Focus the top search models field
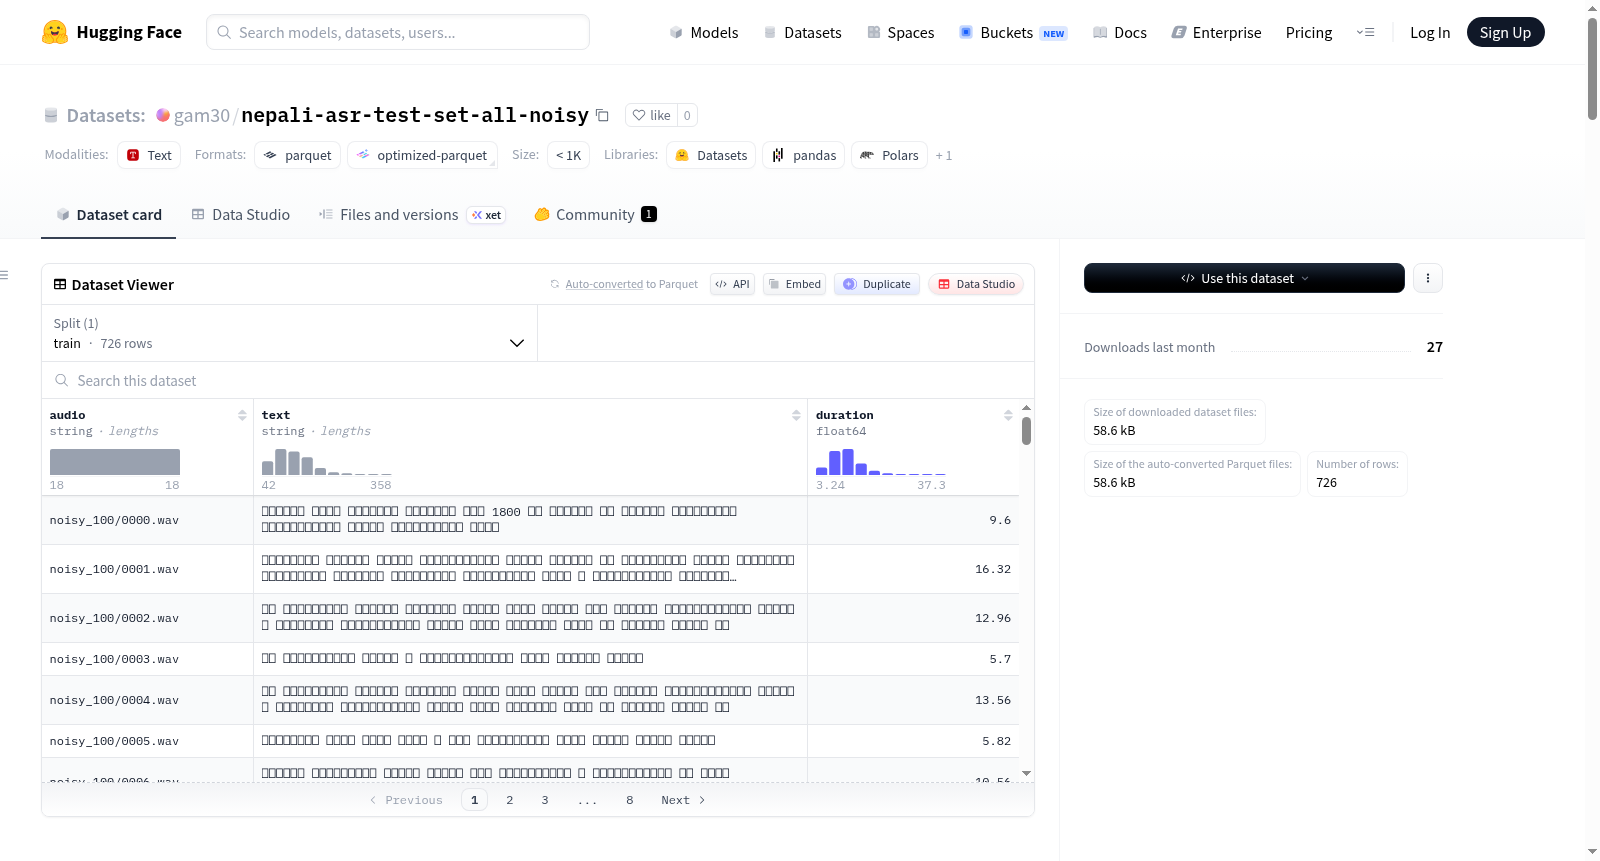 pyautogui.click(x=398, y=32)
